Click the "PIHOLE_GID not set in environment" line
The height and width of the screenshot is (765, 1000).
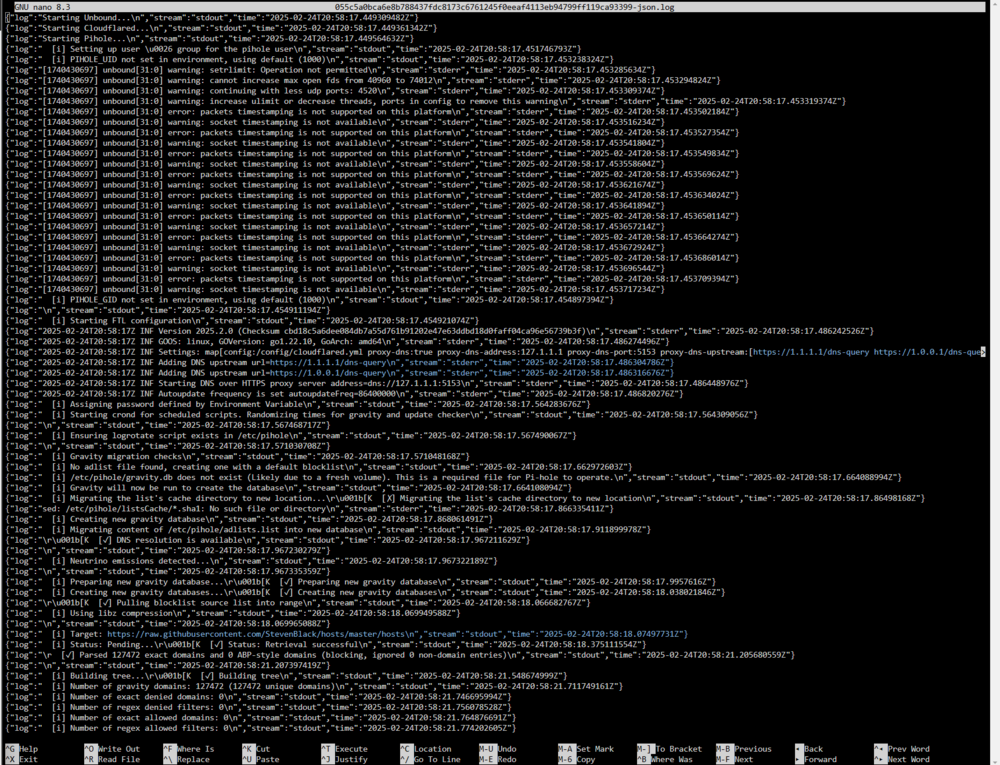click(309, 300)
